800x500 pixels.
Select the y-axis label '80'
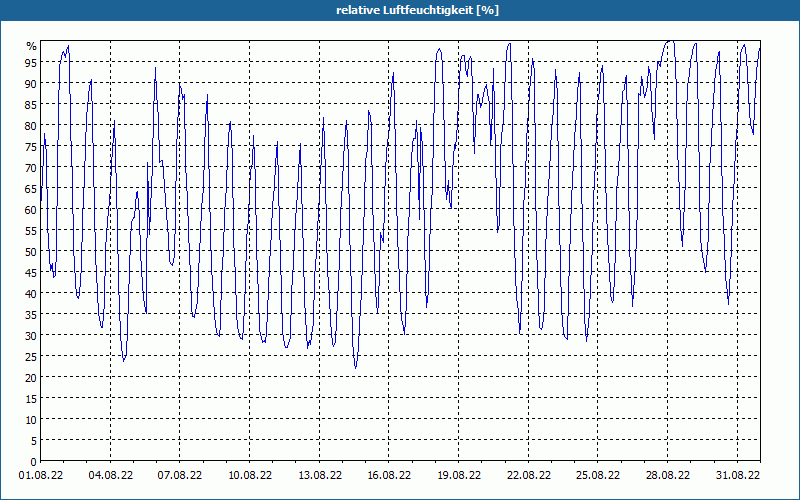[31, 126]
